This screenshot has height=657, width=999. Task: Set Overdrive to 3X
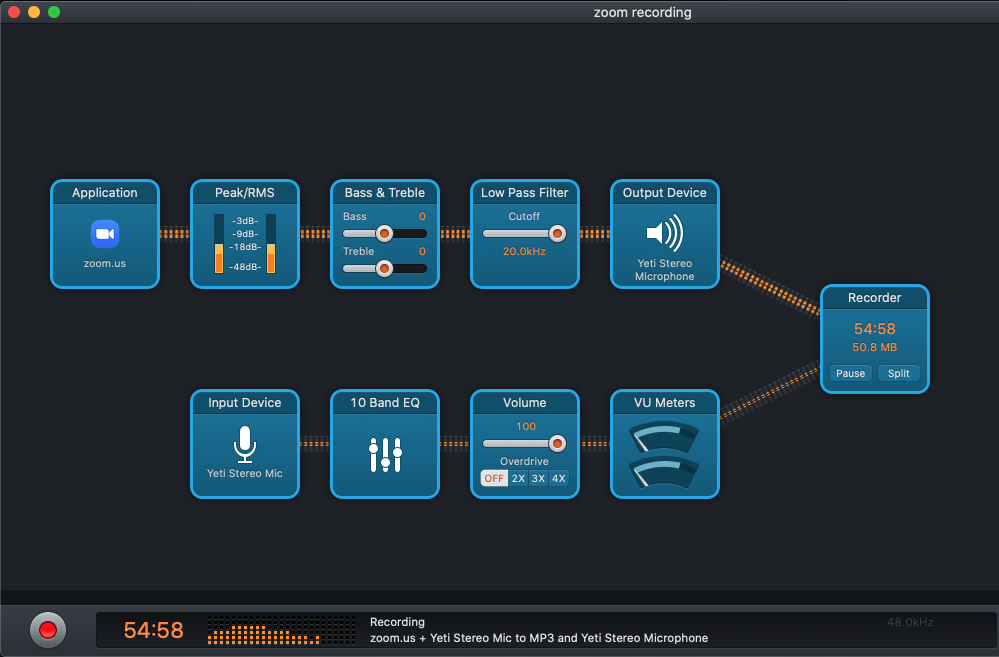coord(538,479)
